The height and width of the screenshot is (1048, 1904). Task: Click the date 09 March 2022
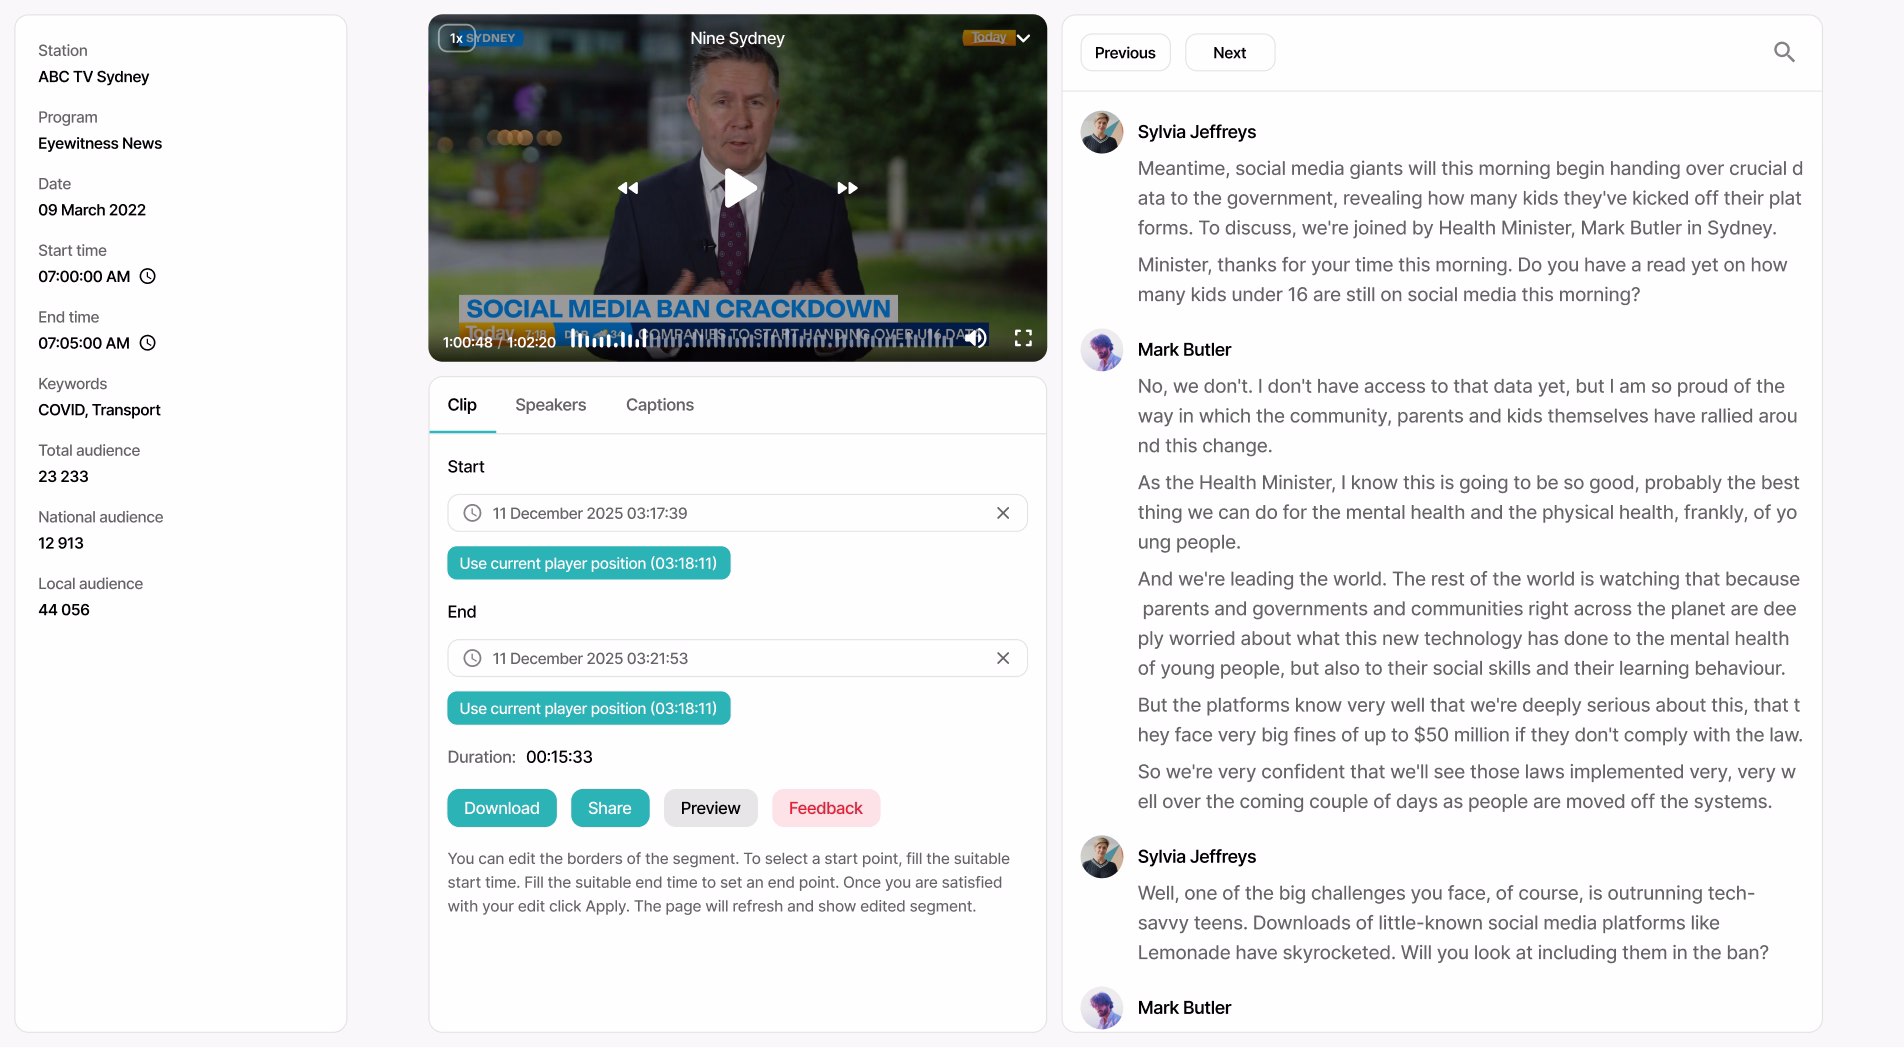(x=92, y=210)
